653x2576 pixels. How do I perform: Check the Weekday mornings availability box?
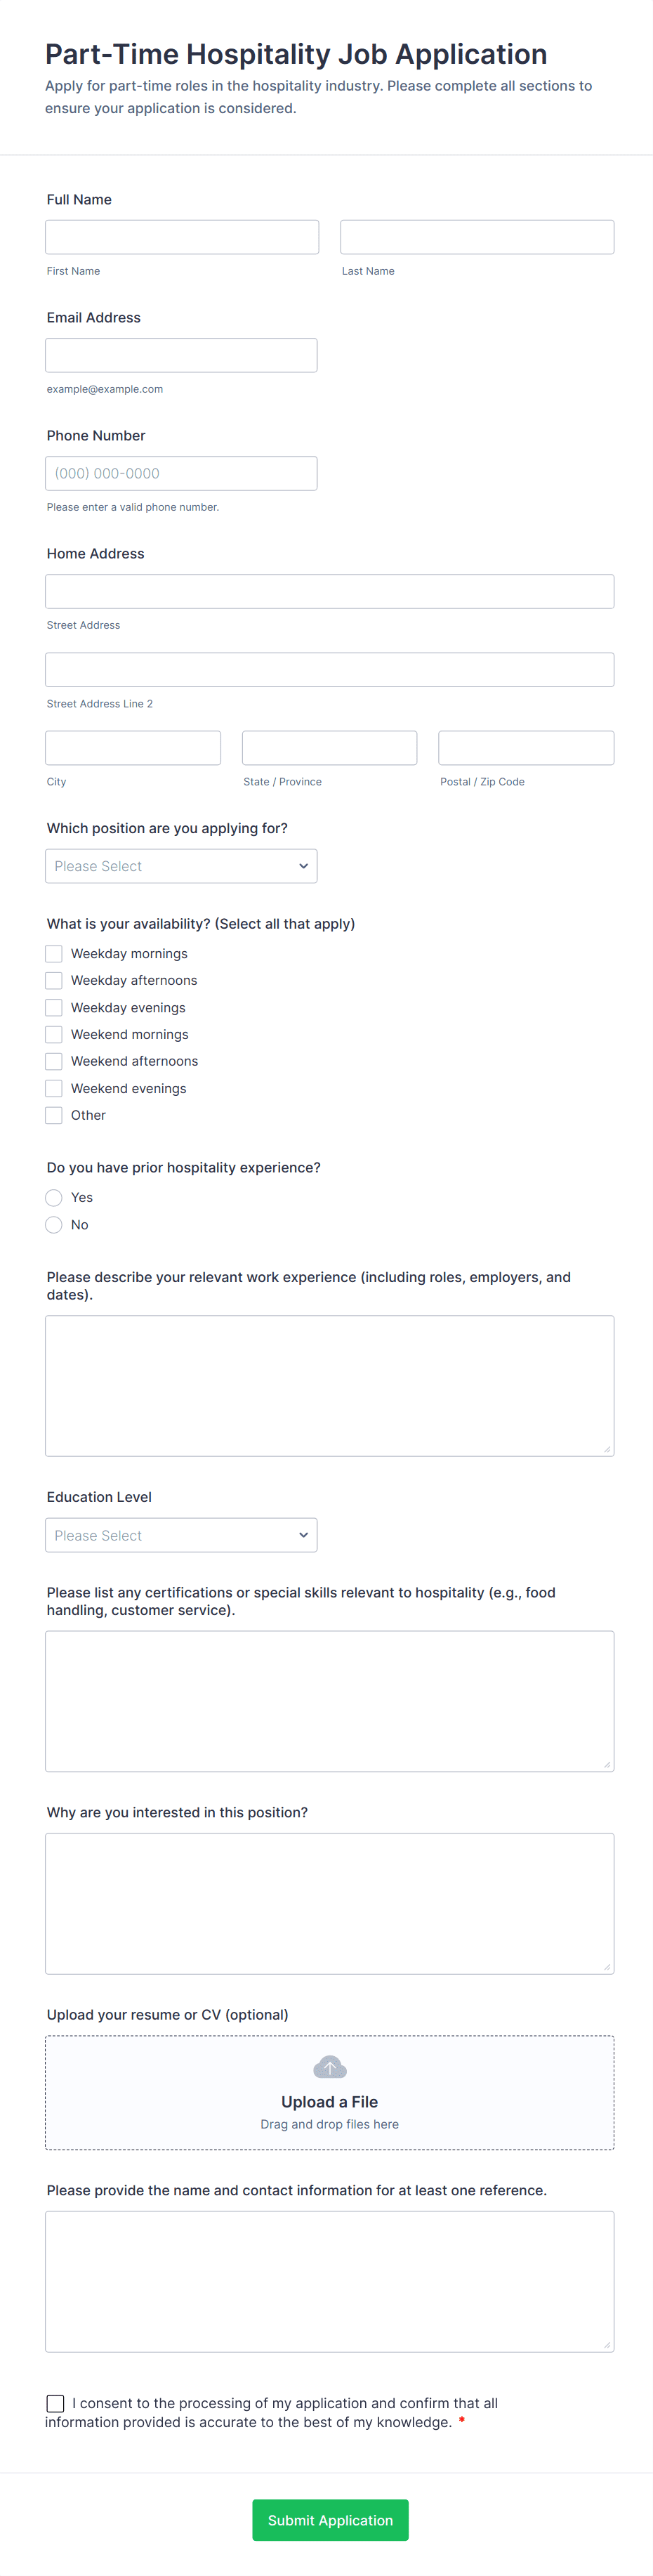pyautogui.click(x=53, y=953)
